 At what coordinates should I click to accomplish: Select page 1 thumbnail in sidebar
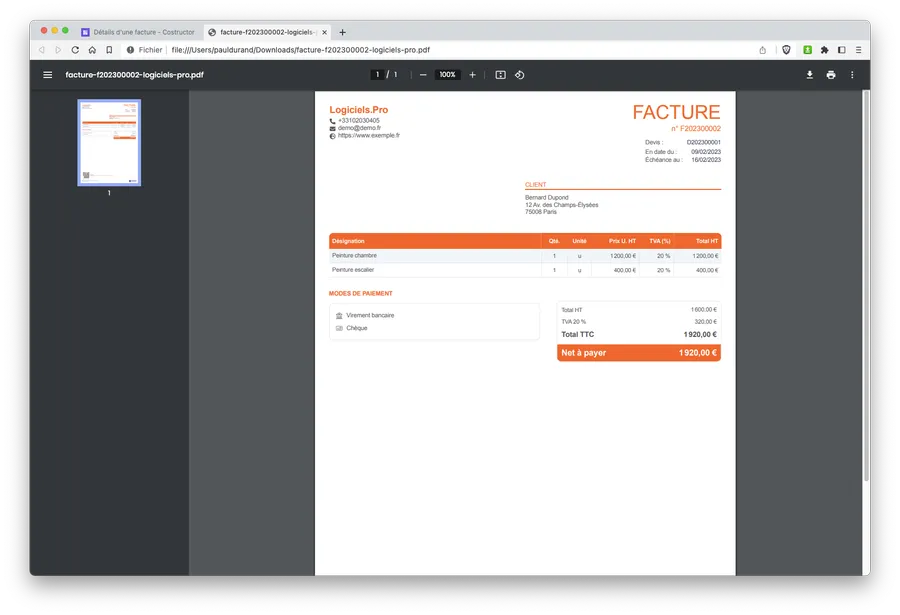pos(109,143)
